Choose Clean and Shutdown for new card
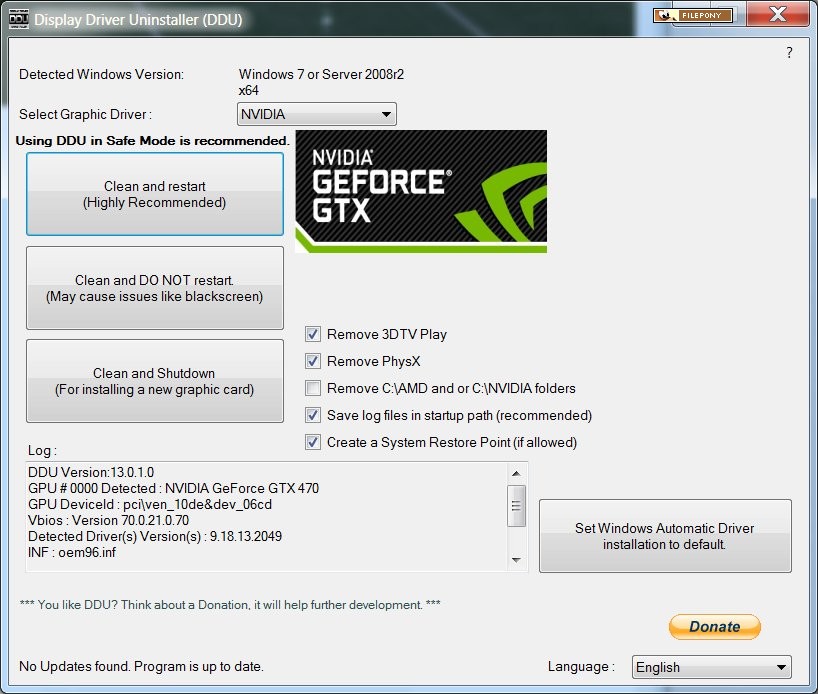This screenshot has height=694, width=818. 155,381
